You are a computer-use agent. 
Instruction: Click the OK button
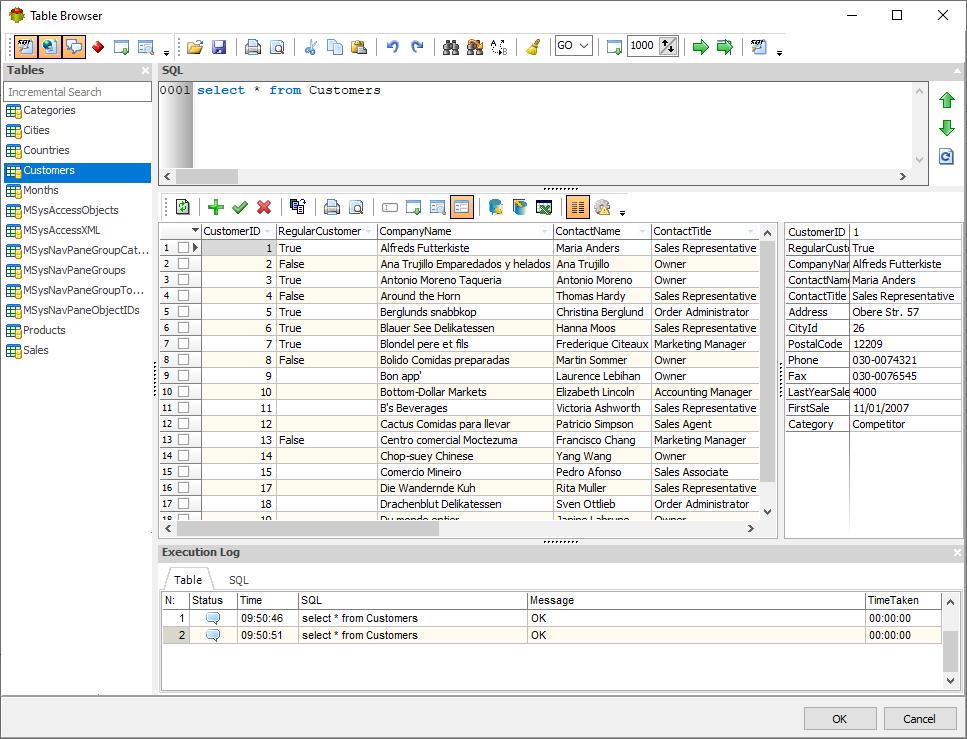pos(840,719)
